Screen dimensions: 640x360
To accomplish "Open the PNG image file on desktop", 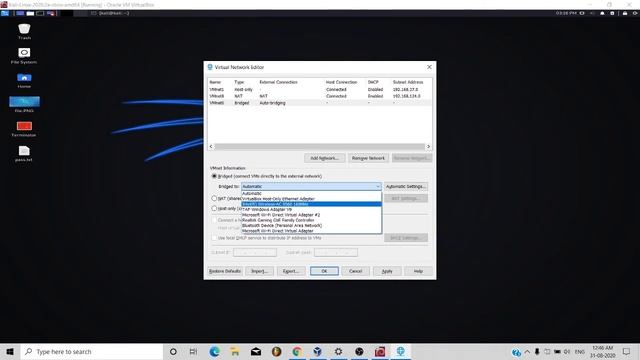I will pos(24,104).
